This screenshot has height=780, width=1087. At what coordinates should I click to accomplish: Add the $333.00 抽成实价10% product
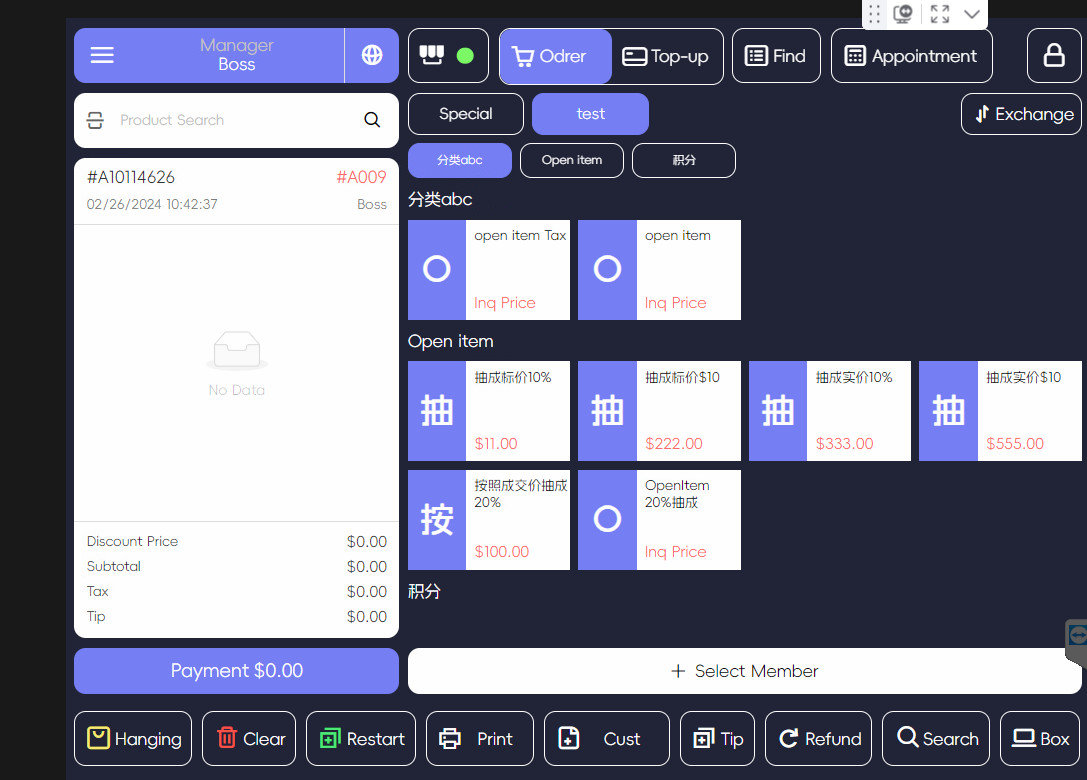coord(829,411)
